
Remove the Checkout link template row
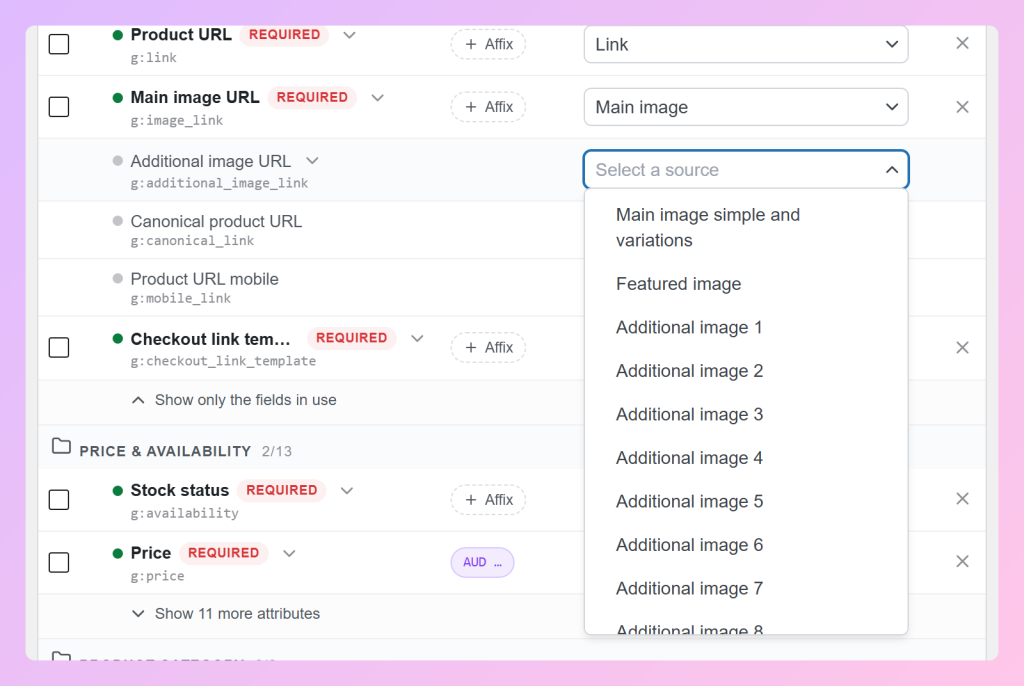coord(962,348)
